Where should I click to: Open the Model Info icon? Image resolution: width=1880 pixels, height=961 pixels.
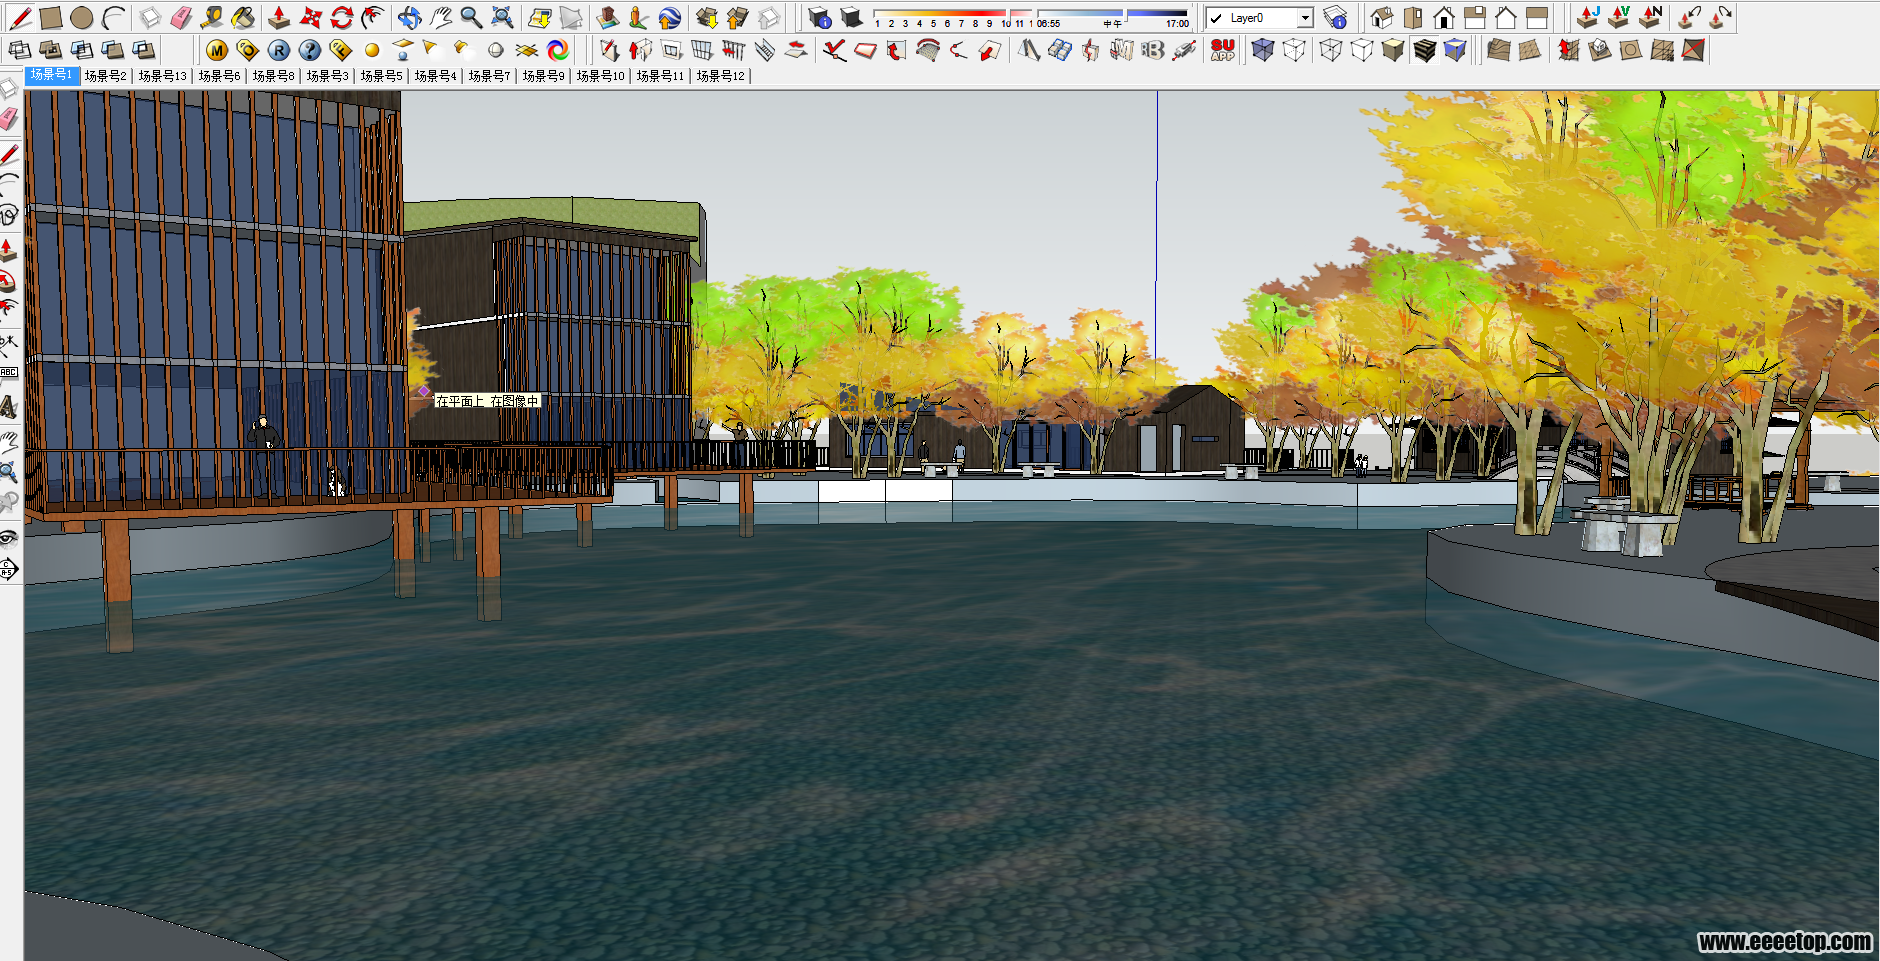820,18
